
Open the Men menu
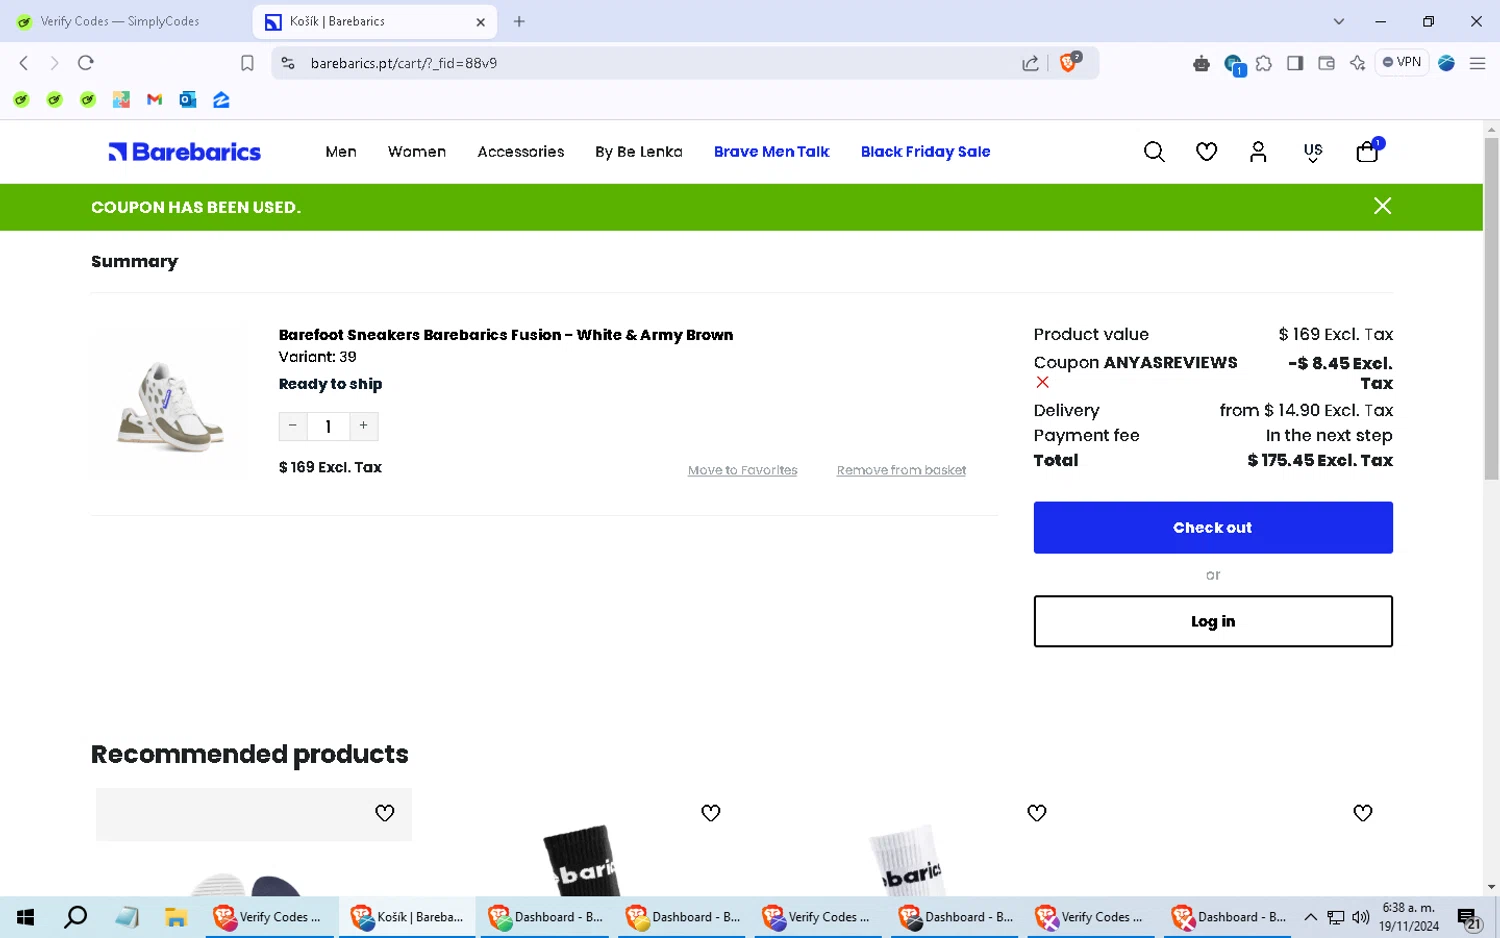click(341, 152)
